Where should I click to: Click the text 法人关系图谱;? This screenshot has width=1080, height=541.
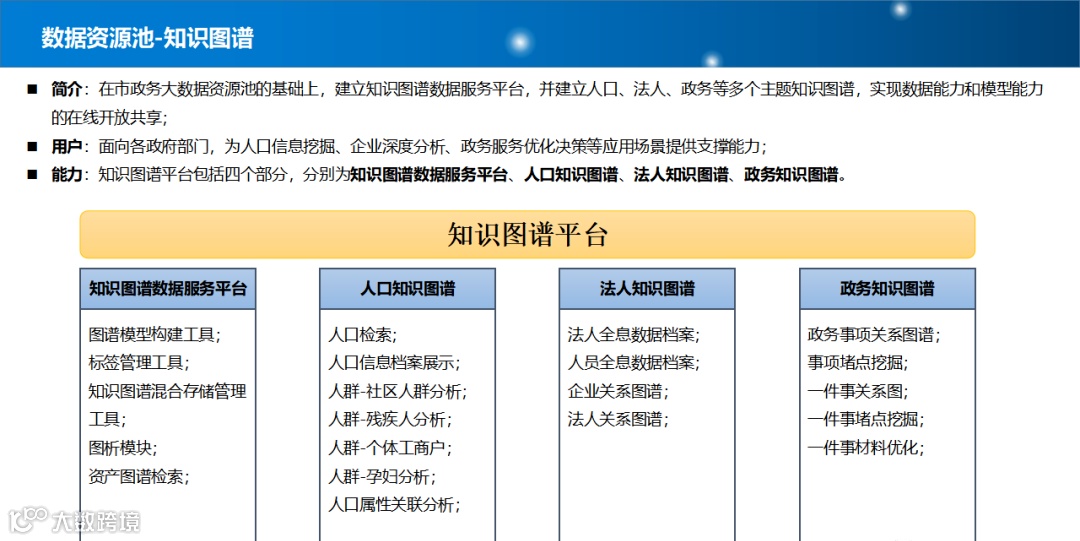618,420
